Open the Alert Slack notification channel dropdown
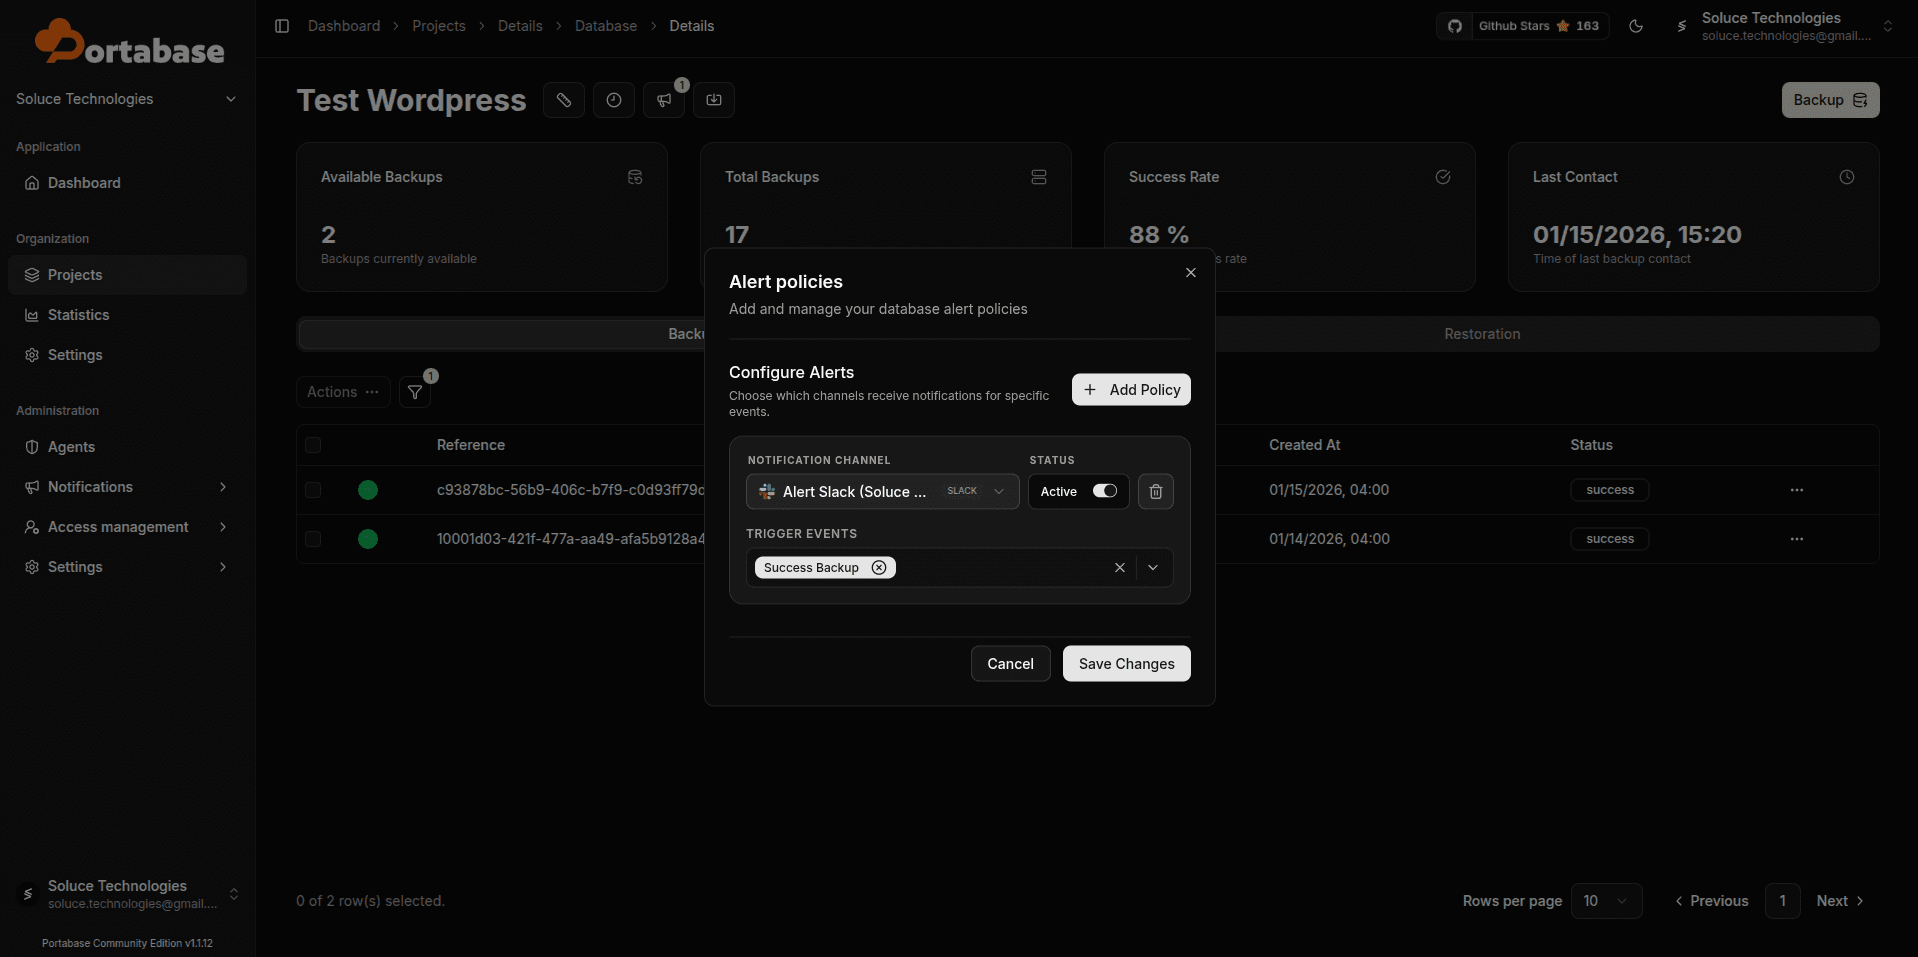The height and width of the screenshot is (957, 1918). coord(882,491)
